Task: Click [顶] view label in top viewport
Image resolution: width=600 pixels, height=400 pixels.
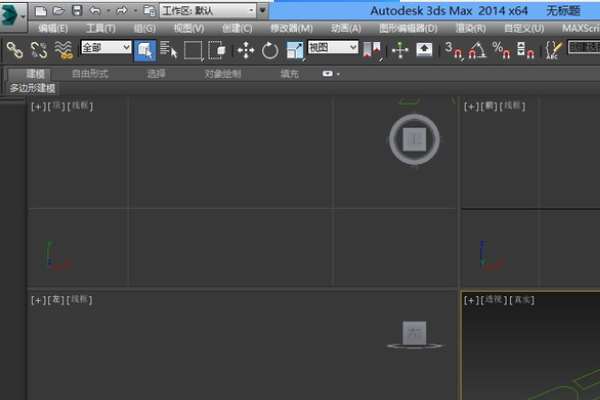Action: tap(57, 106)
